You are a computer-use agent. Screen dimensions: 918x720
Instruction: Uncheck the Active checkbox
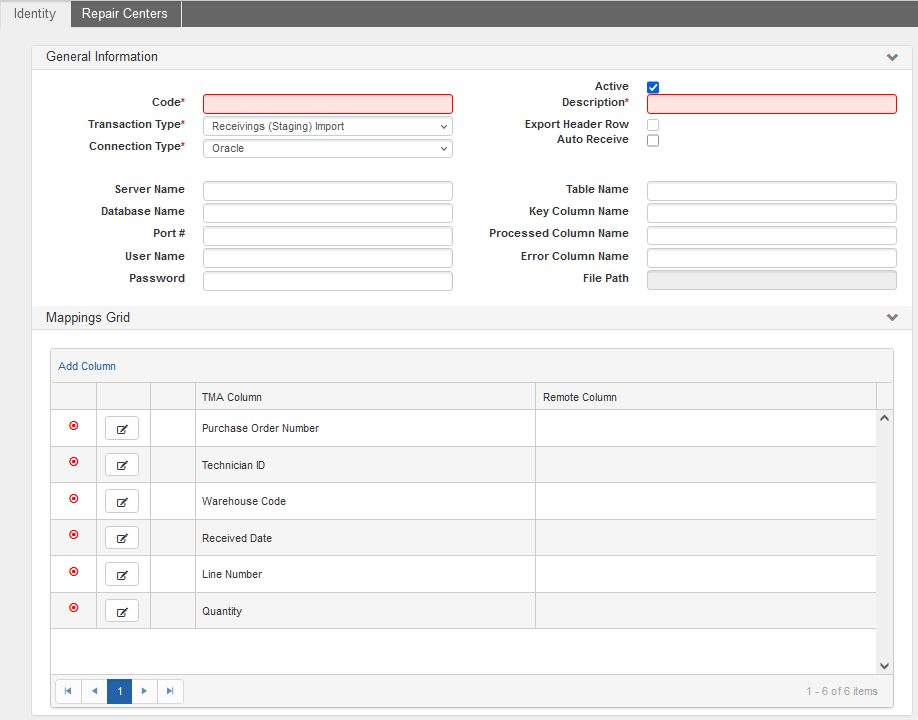653,88
